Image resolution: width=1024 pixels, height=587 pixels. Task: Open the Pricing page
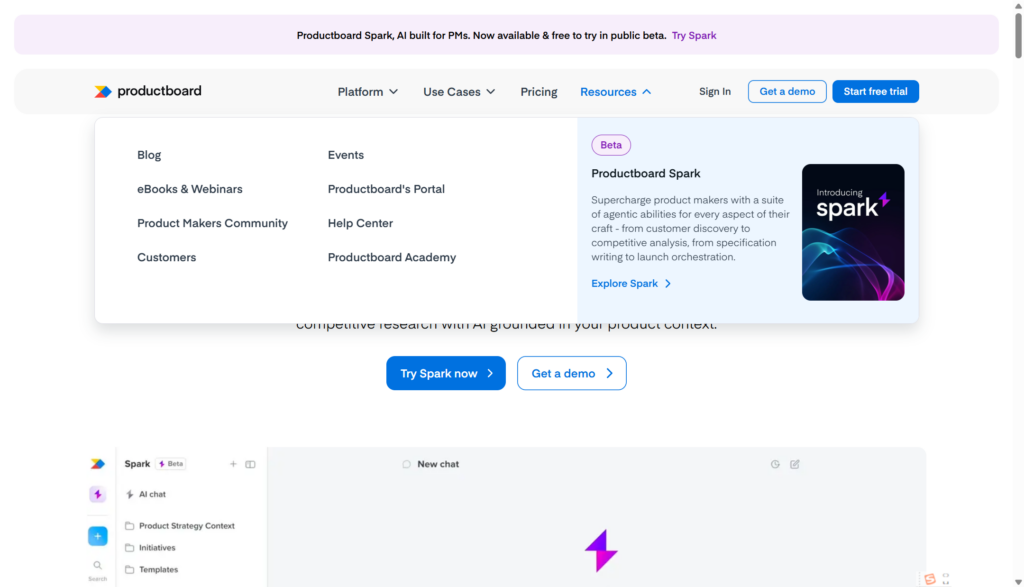point(539,92)
